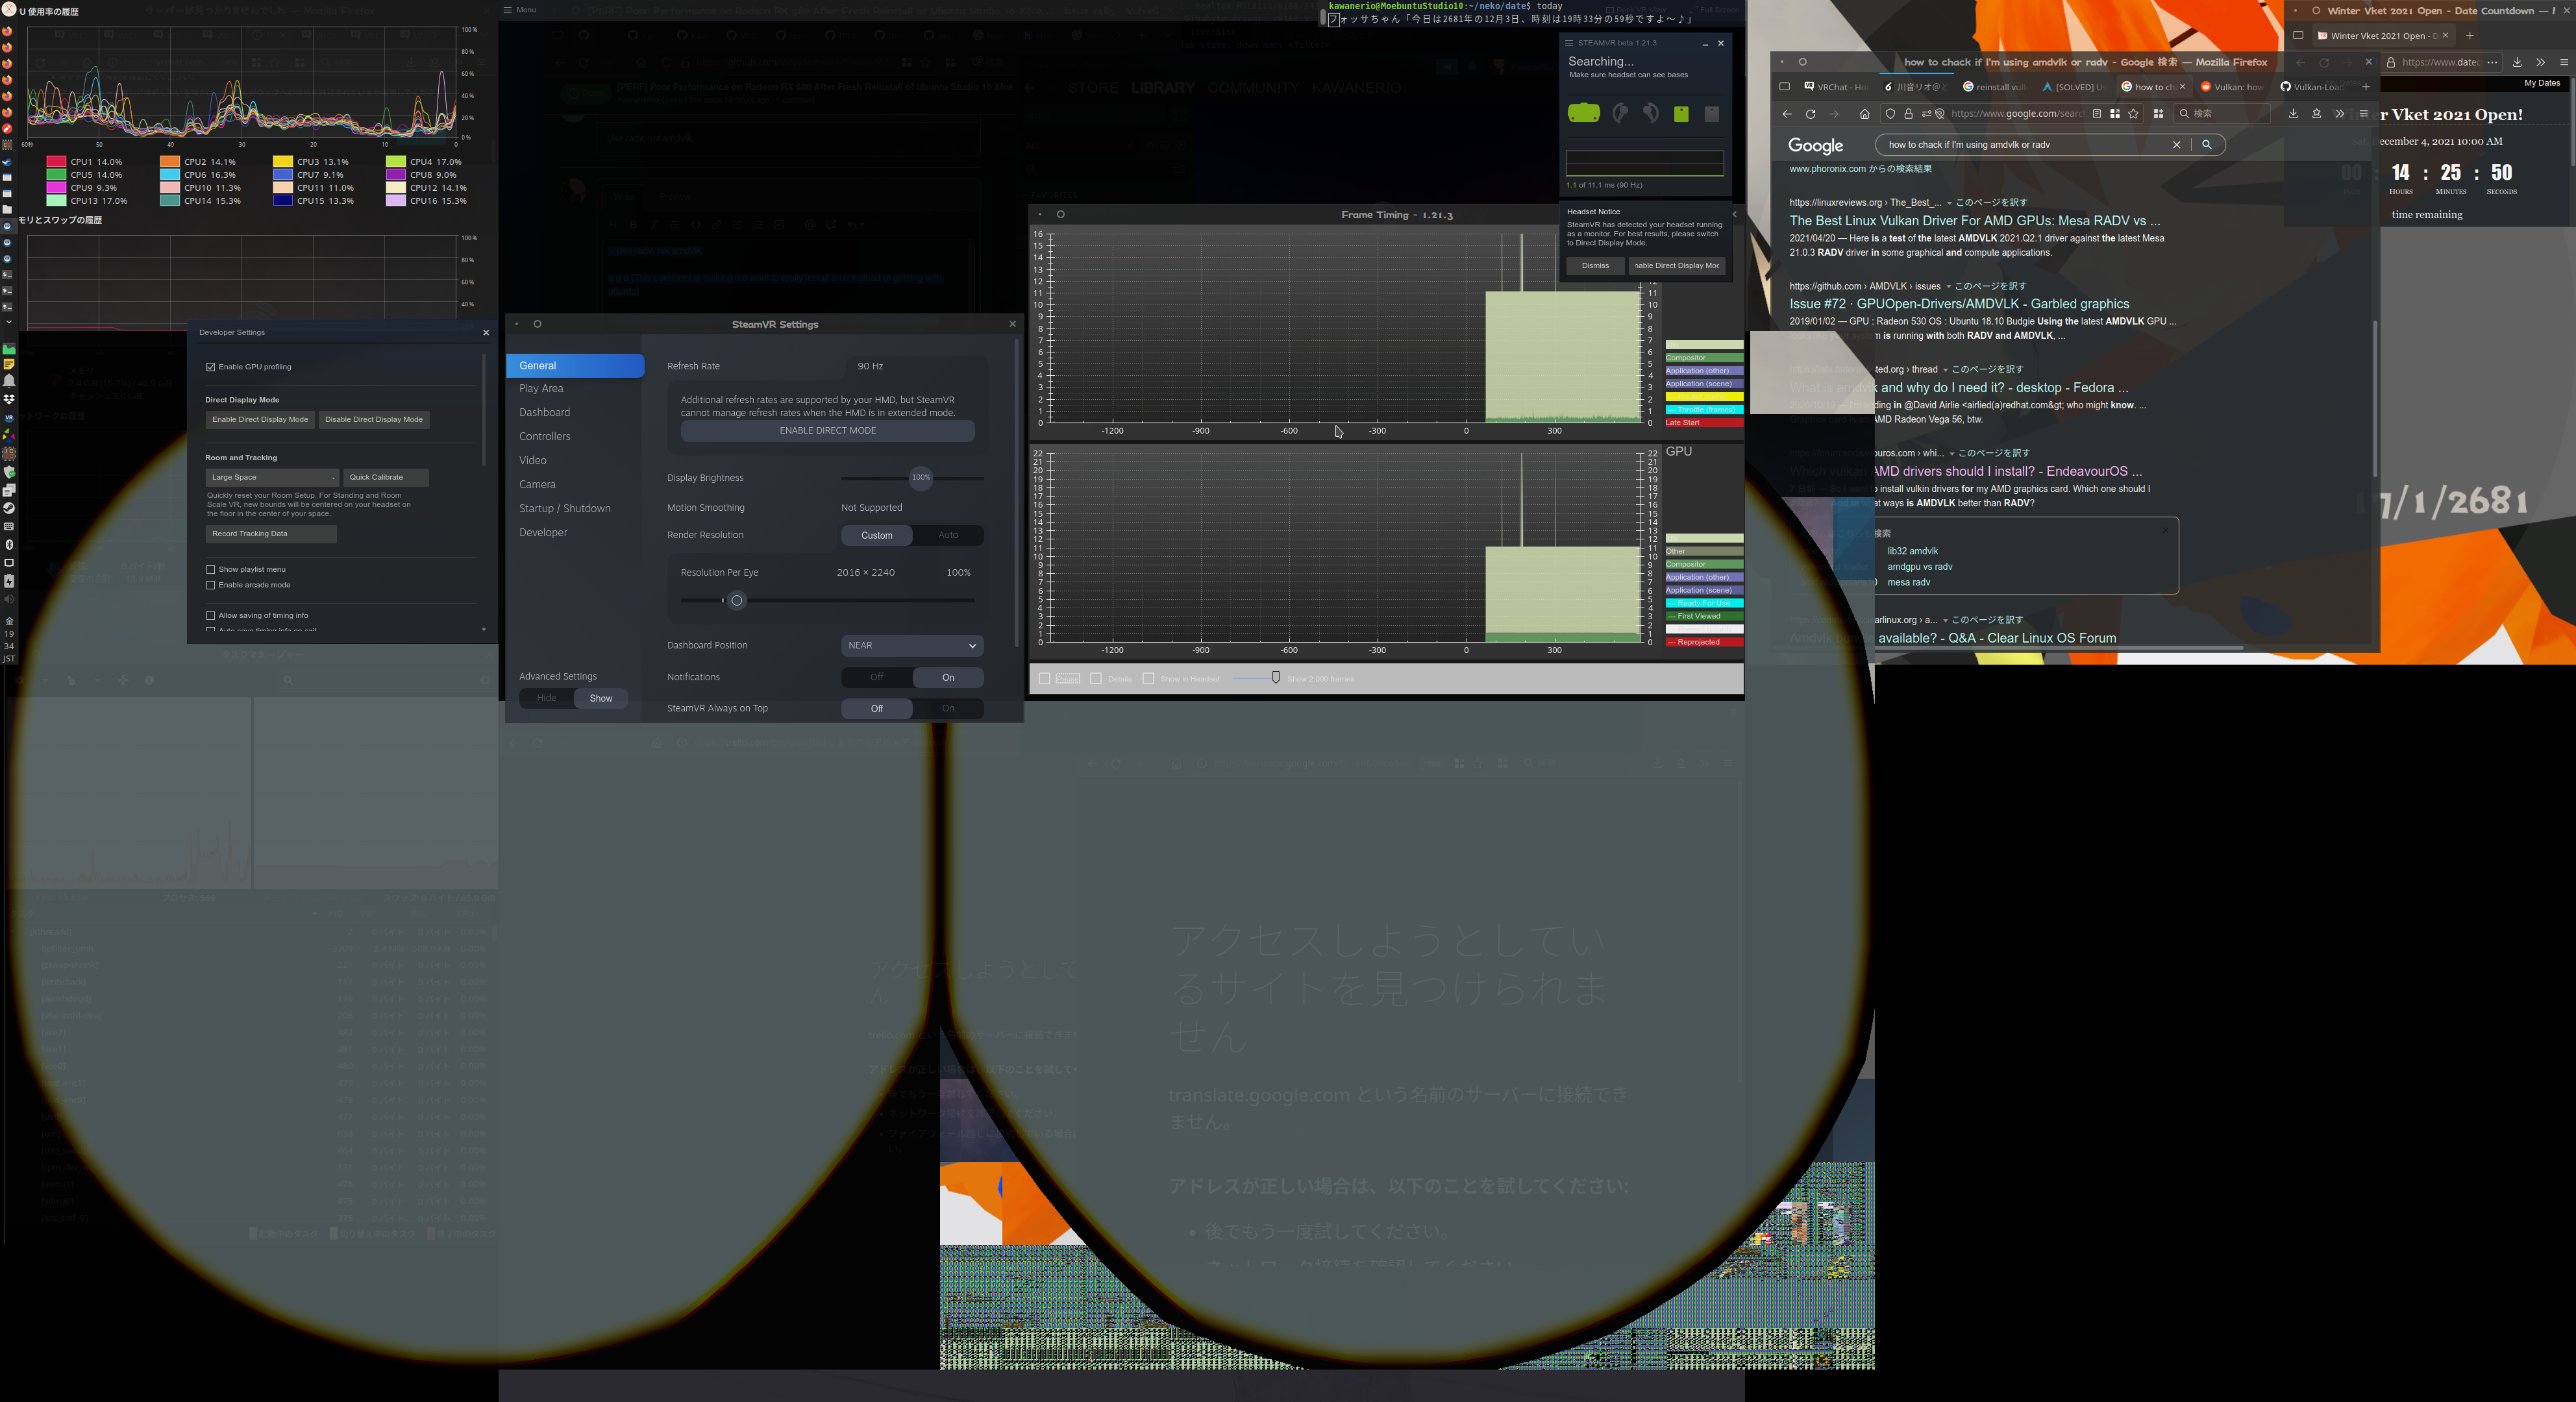2576x1402 pixels.
Task: Click the circle icon in Frame Timing titlebar
Action: coord(1060,214)
